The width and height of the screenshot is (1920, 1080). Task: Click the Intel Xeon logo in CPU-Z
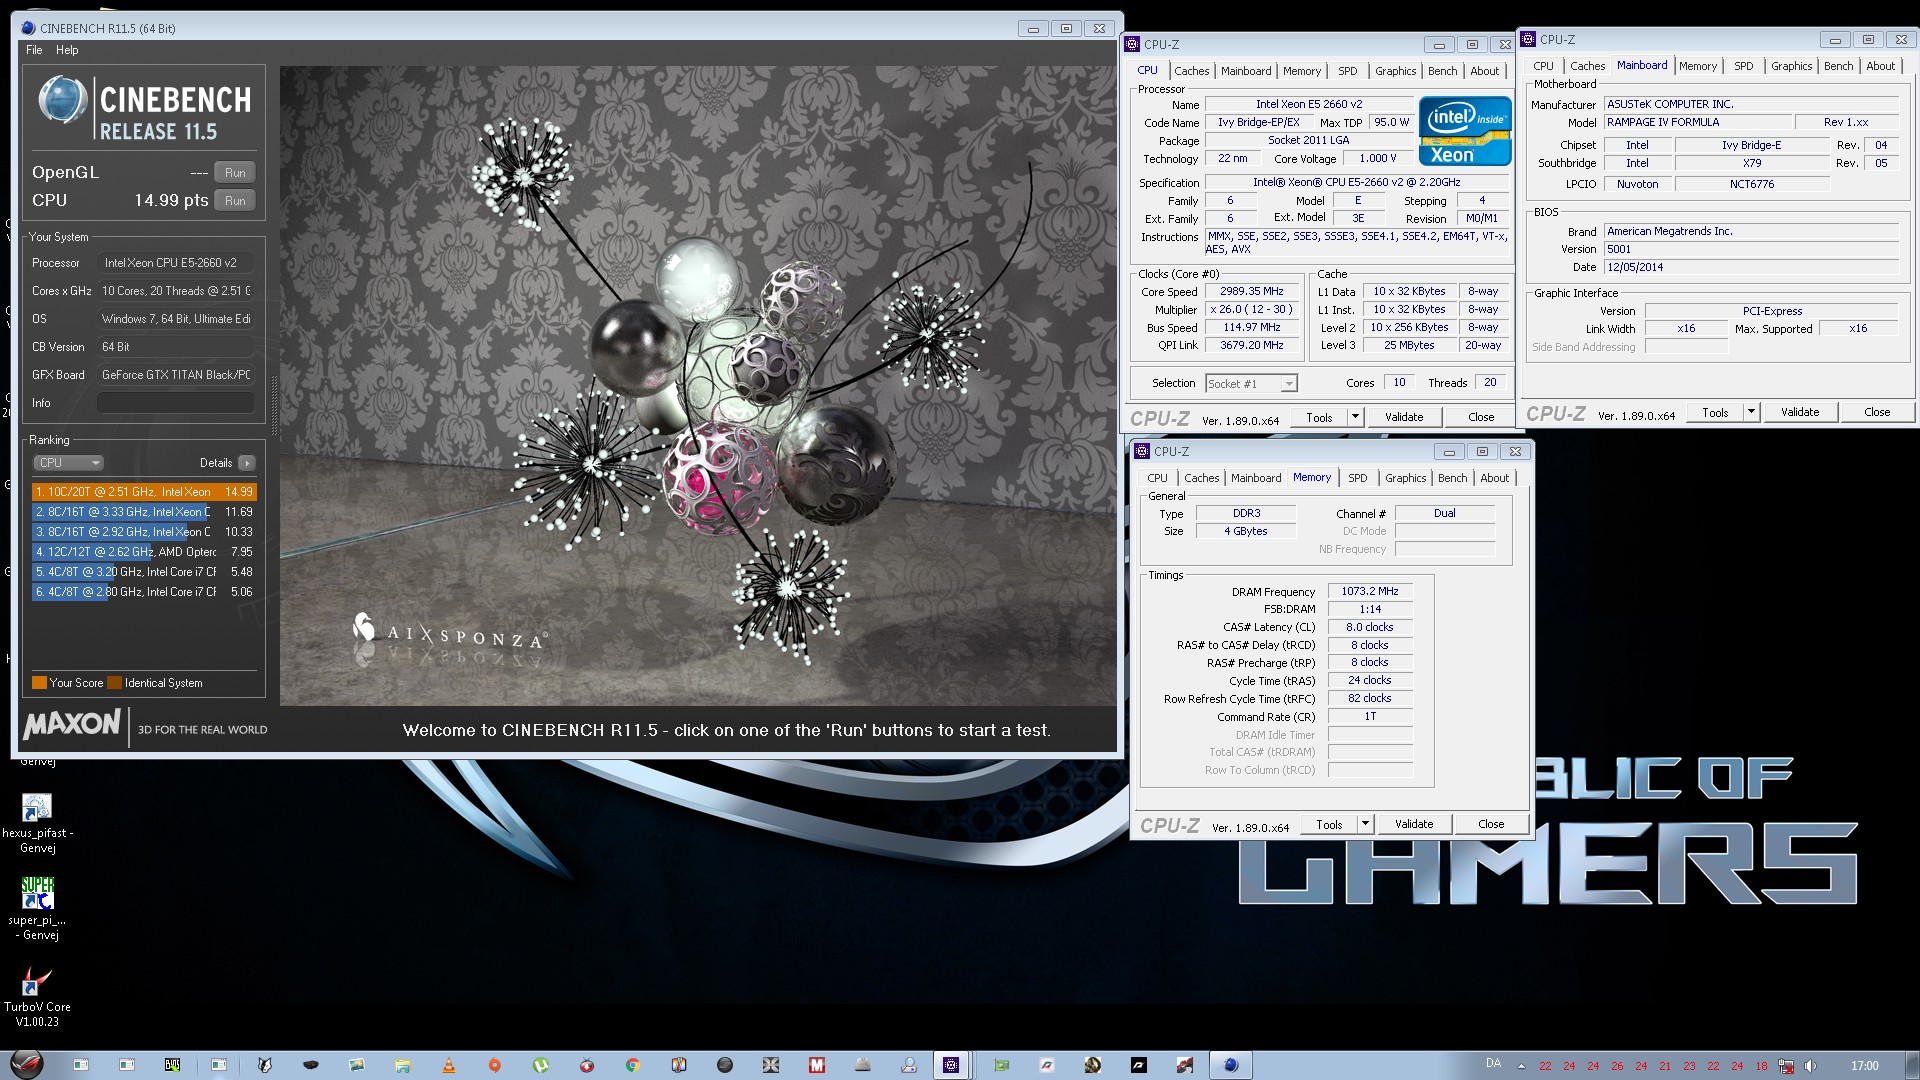[x=1464, y=131]
